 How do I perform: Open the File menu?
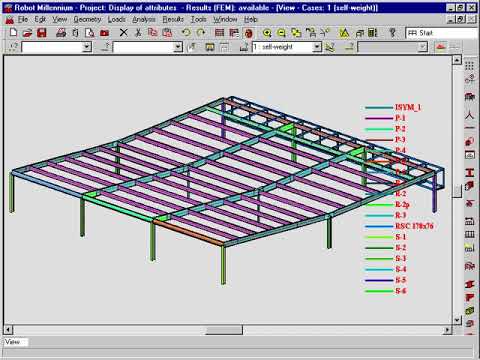[23, 20]
